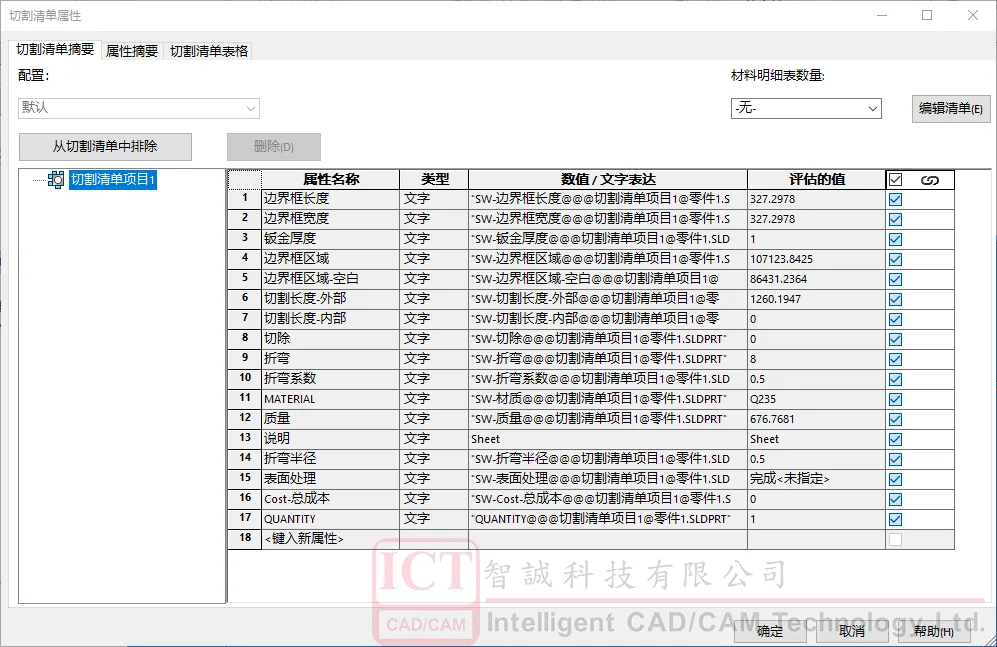The width and height of the screenshot is (997, 647).
Task: Click the 类型 cell of 边界框区域-空白 row
Action: pos(434,279)
